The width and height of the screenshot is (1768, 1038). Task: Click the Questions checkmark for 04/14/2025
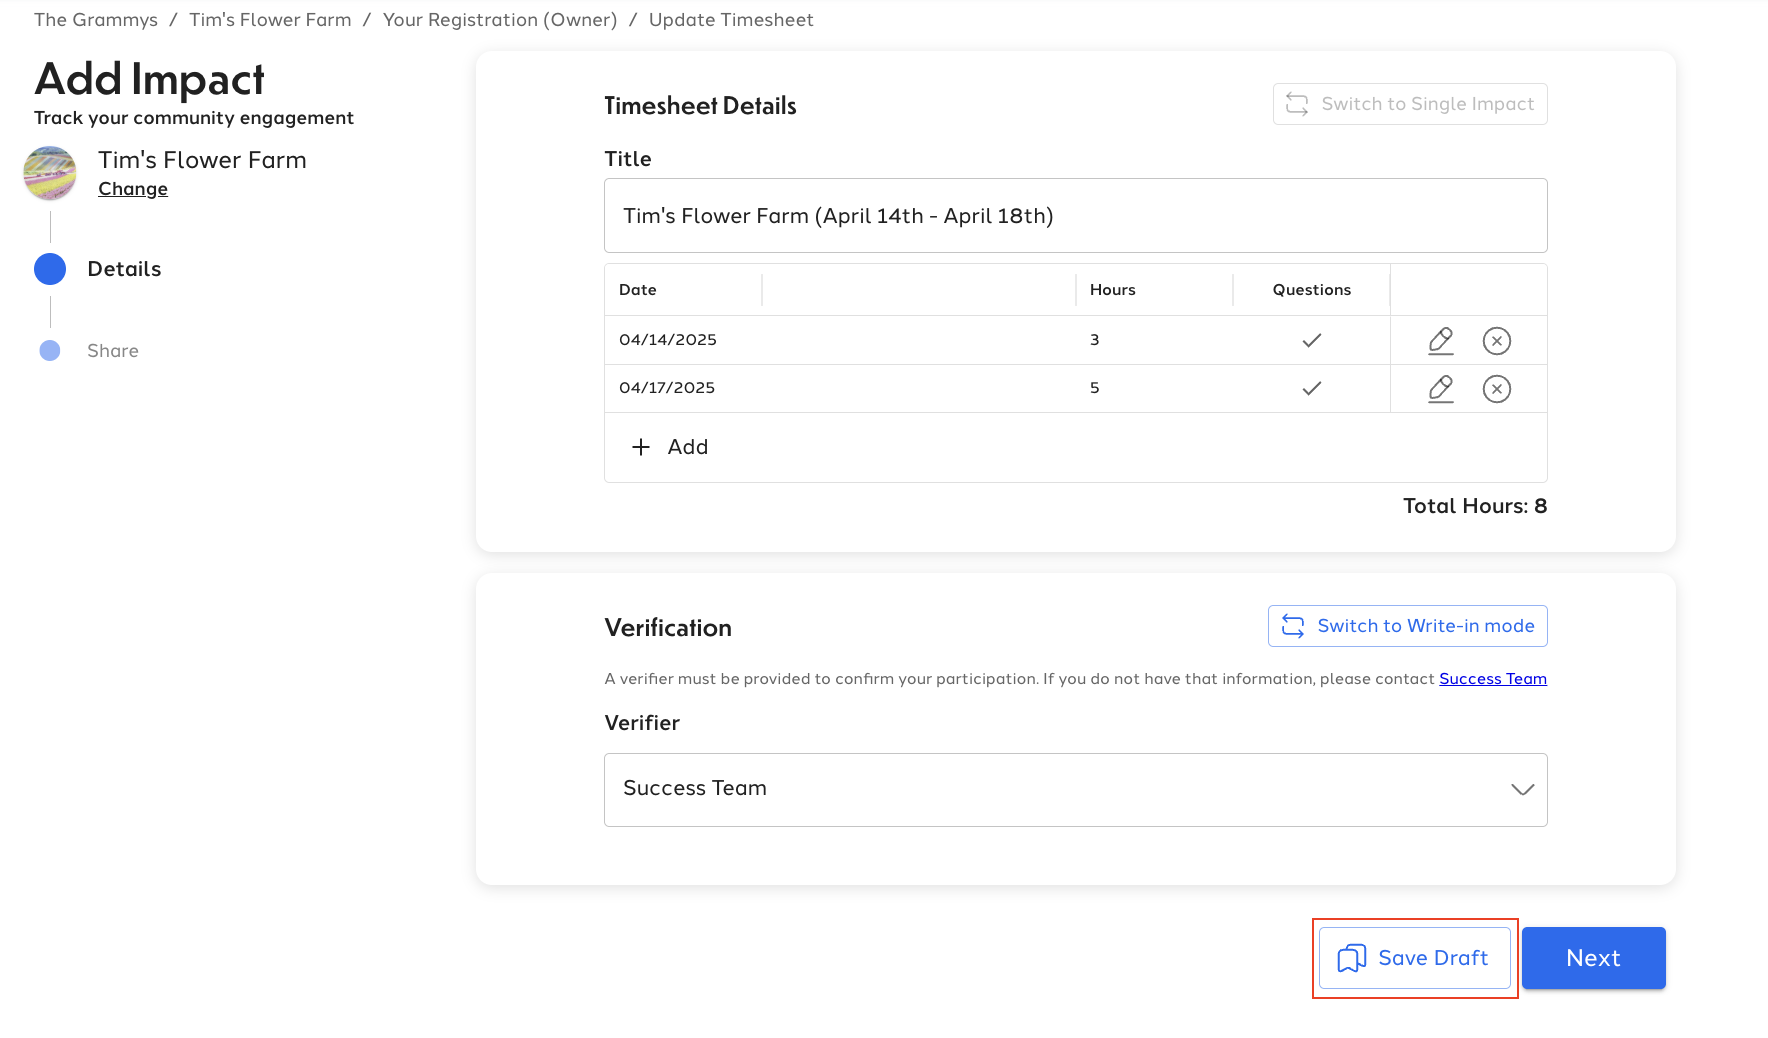click(x=1312, y=341)
